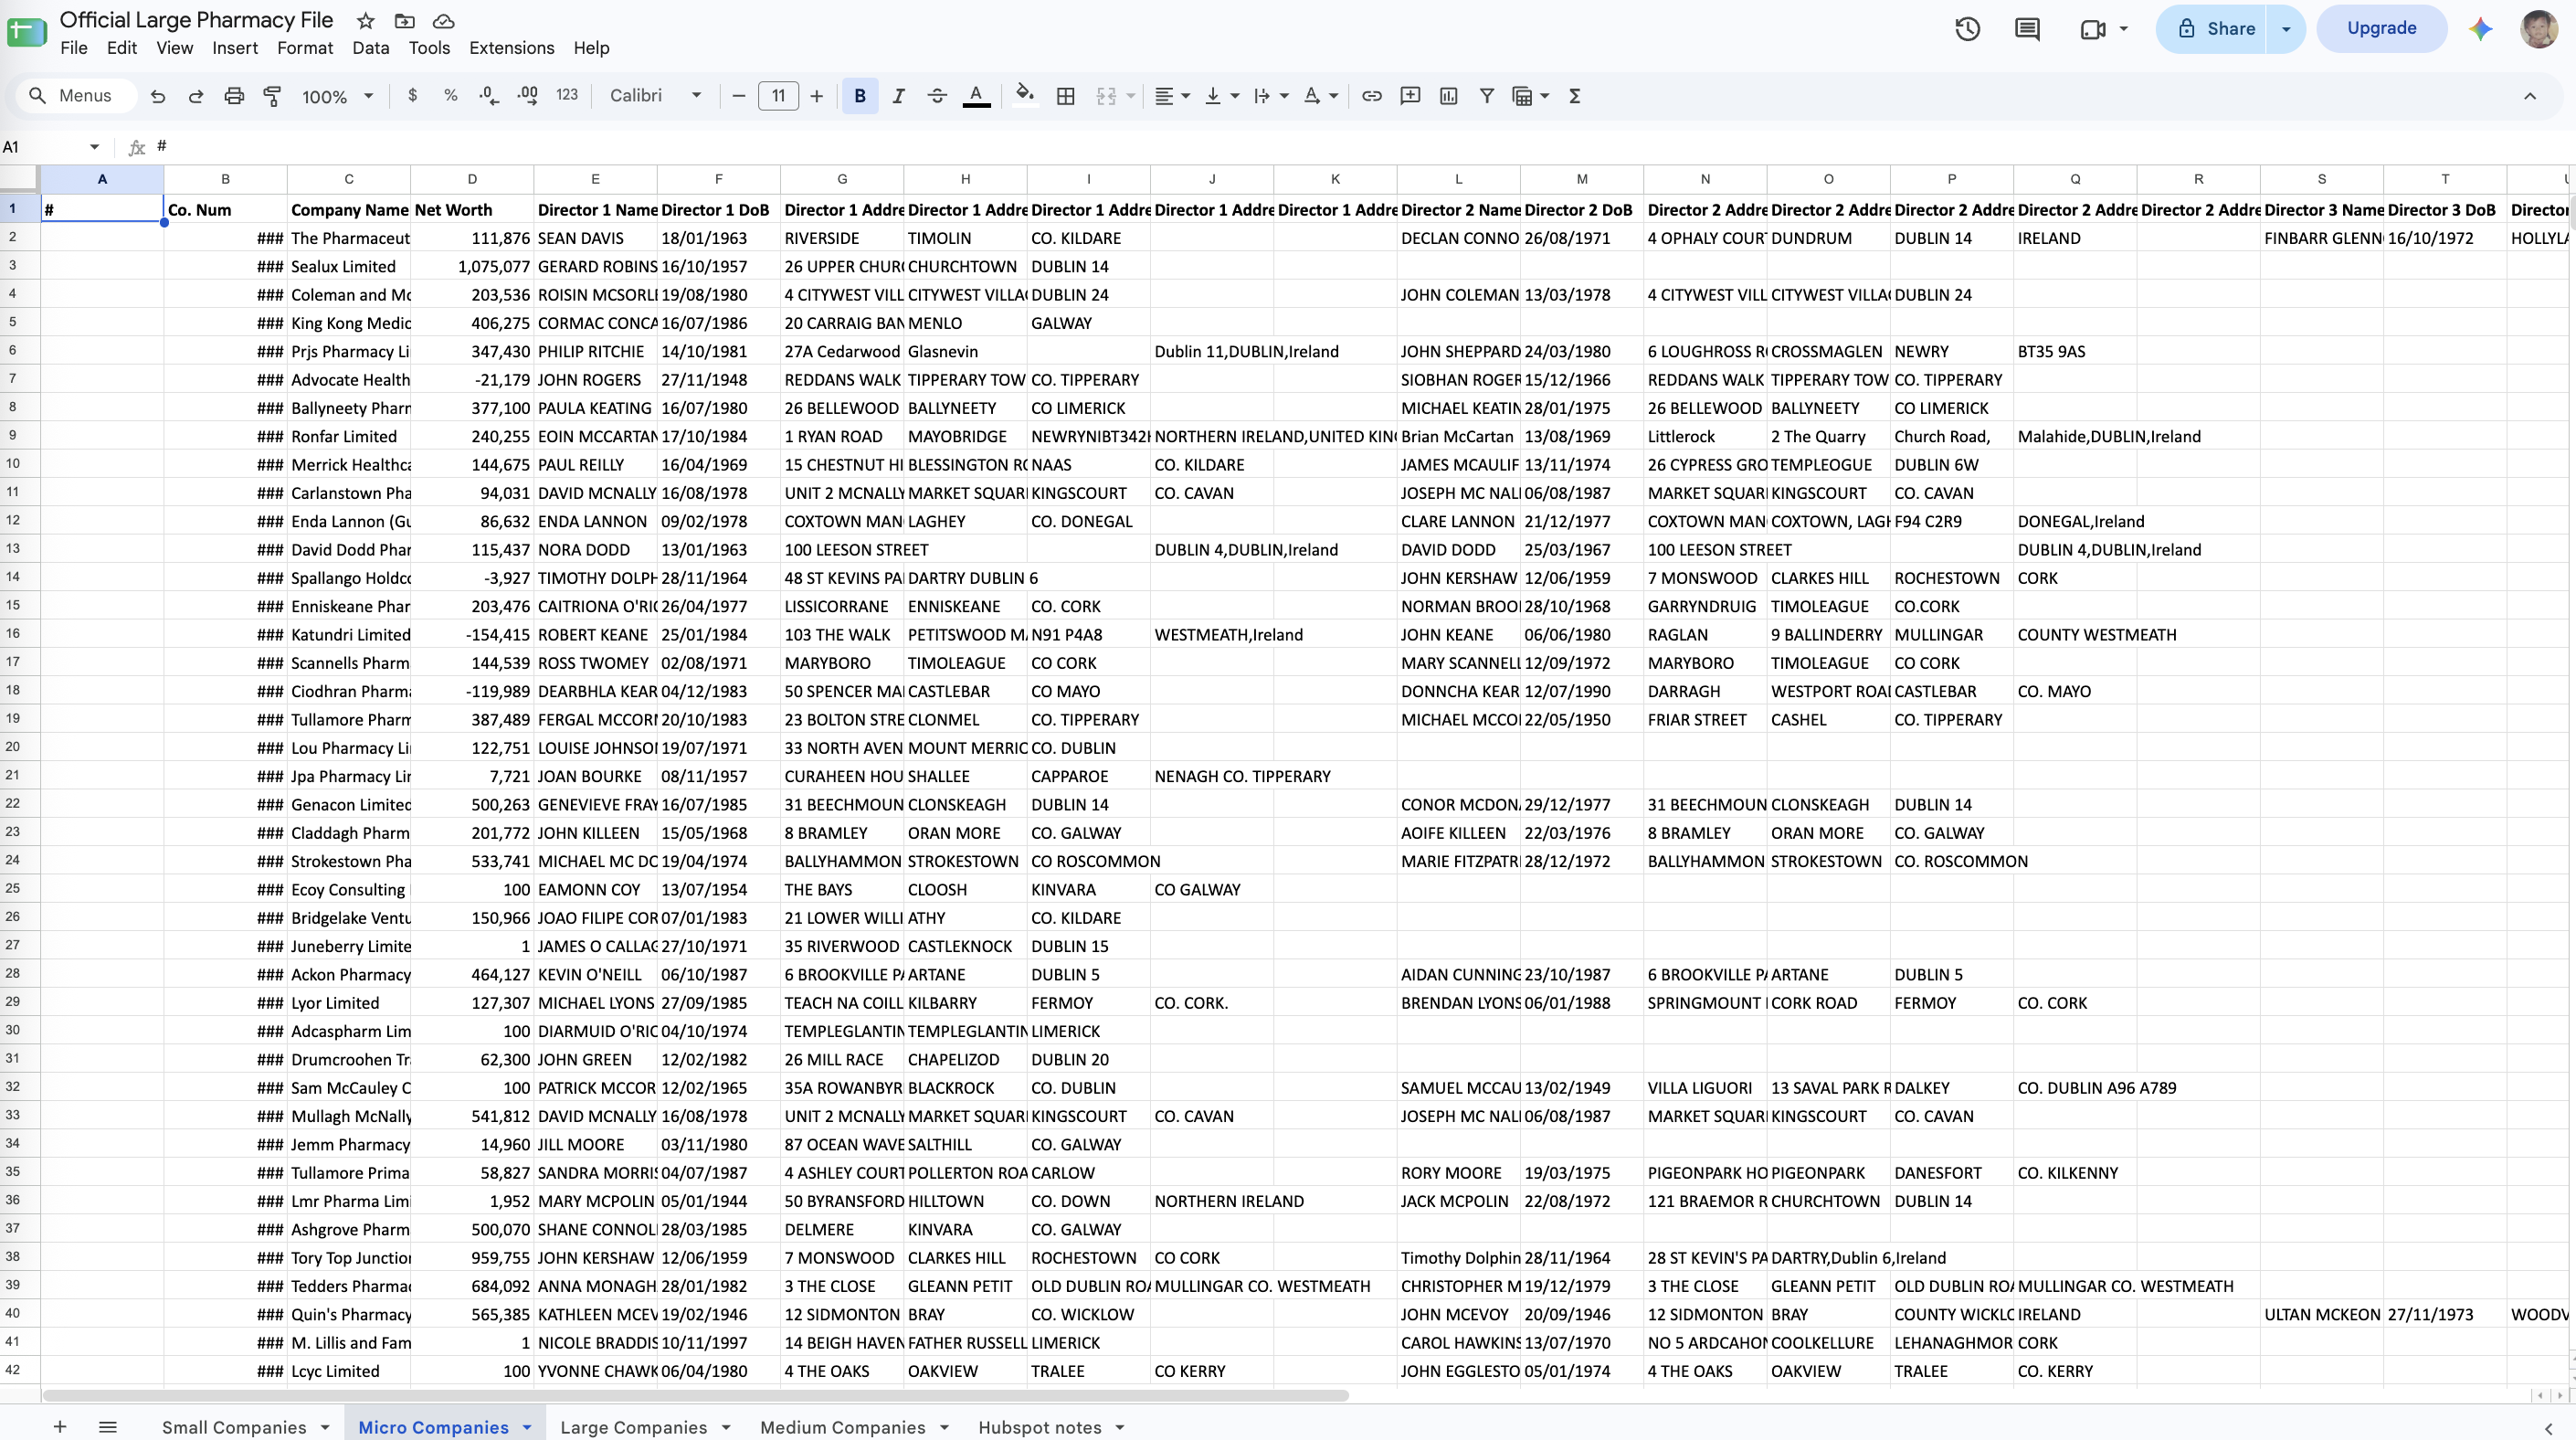Viewport: 2576px width, 1440px height.
Task: Activate the paint format tool
Action: pyautogui.click(x=272, y=96)
